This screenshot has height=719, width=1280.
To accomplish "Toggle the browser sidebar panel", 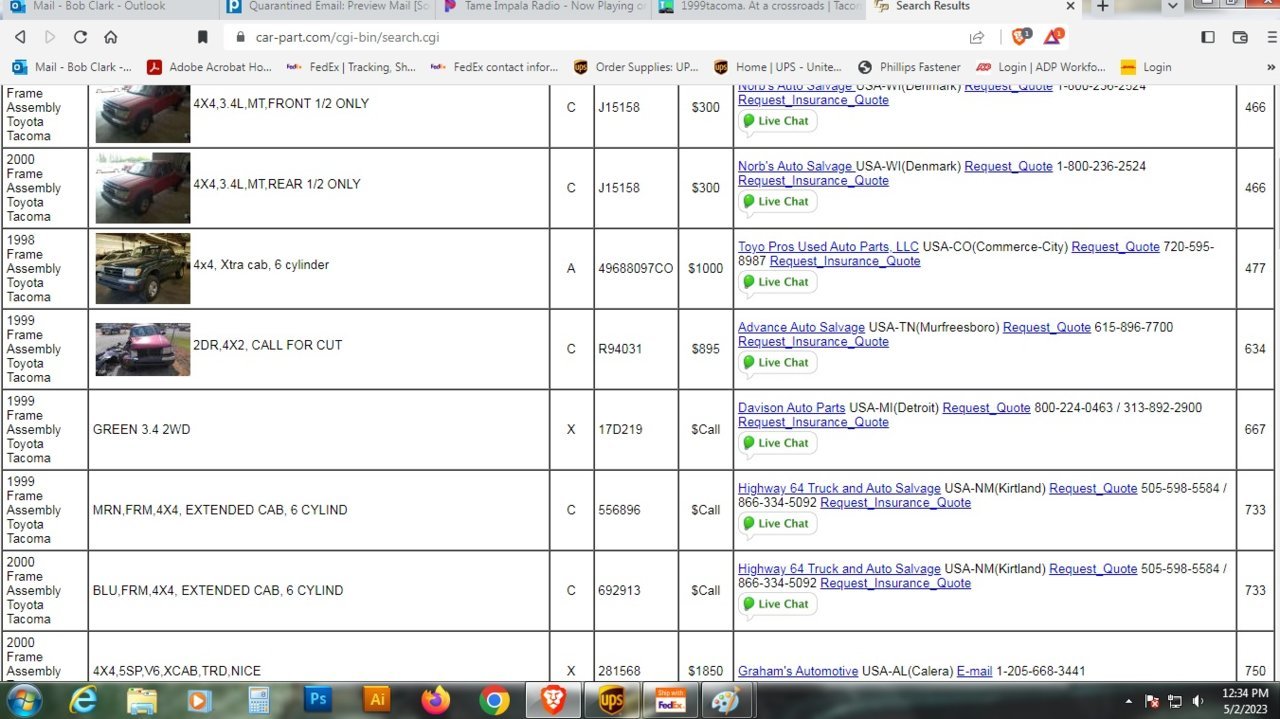I will [1208, 37].
